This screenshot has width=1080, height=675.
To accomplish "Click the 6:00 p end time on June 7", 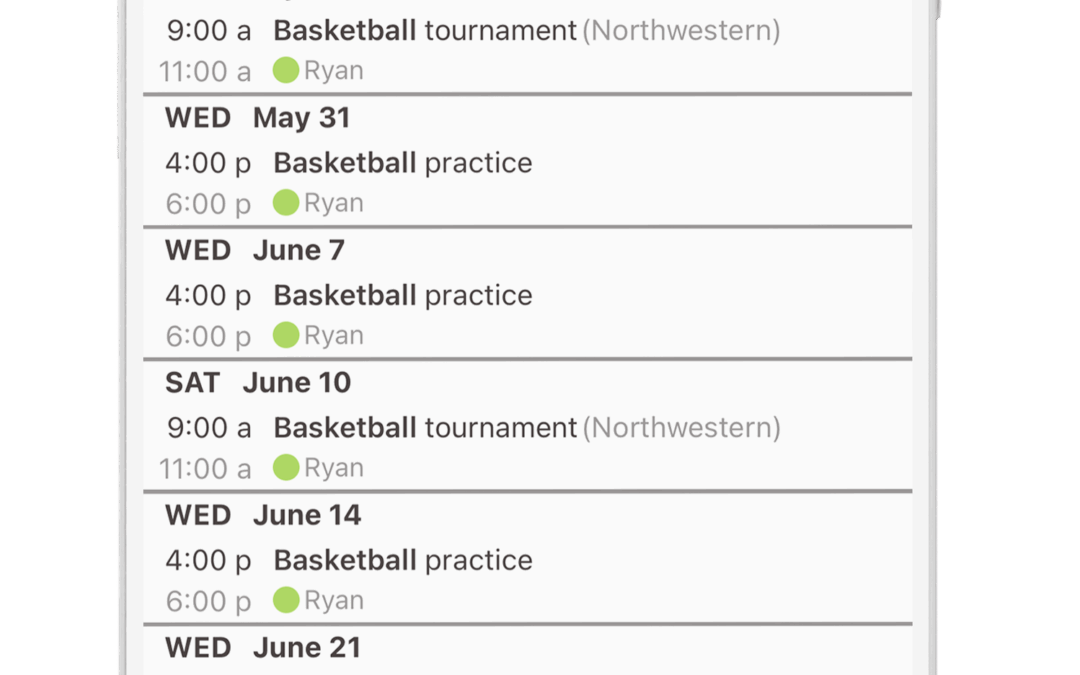I will (x=208, y=337).
